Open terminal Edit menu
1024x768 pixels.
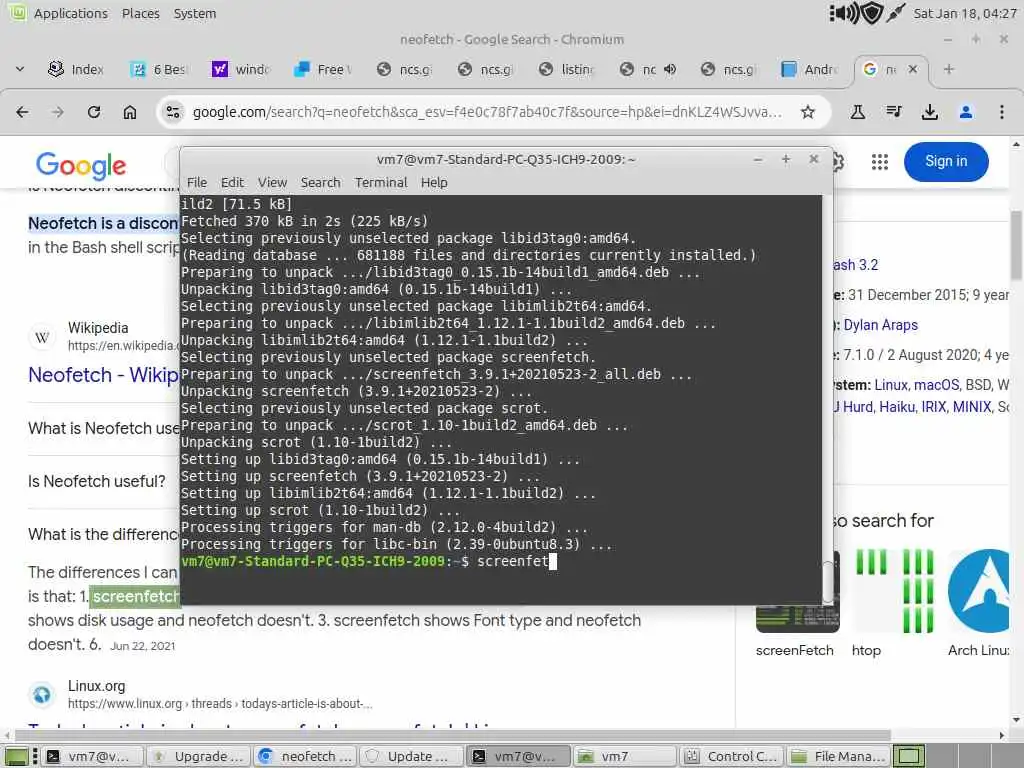click(x=232, y=182)
